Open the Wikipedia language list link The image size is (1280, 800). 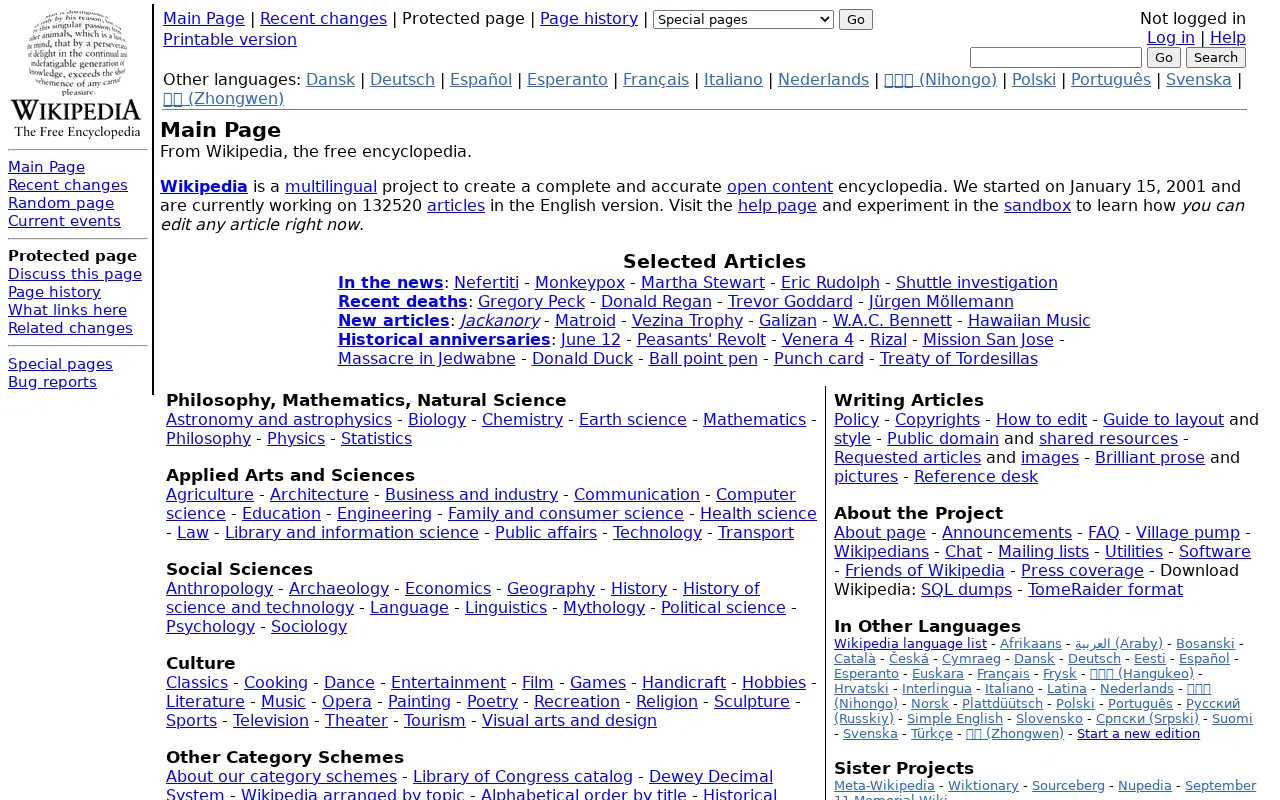[910, 643]
